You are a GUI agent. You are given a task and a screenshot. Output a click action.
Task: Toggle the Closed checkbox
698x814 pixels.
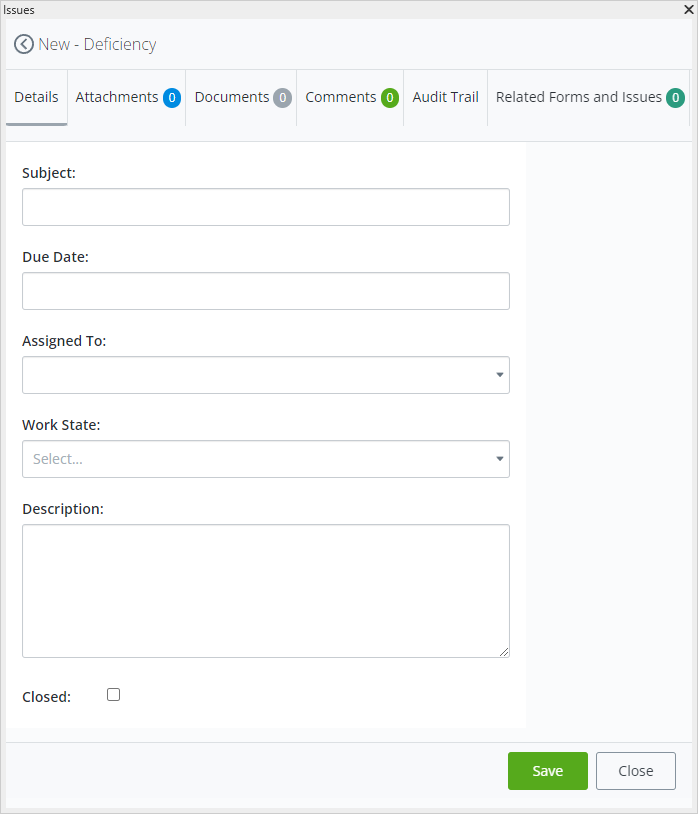(114, 695)
